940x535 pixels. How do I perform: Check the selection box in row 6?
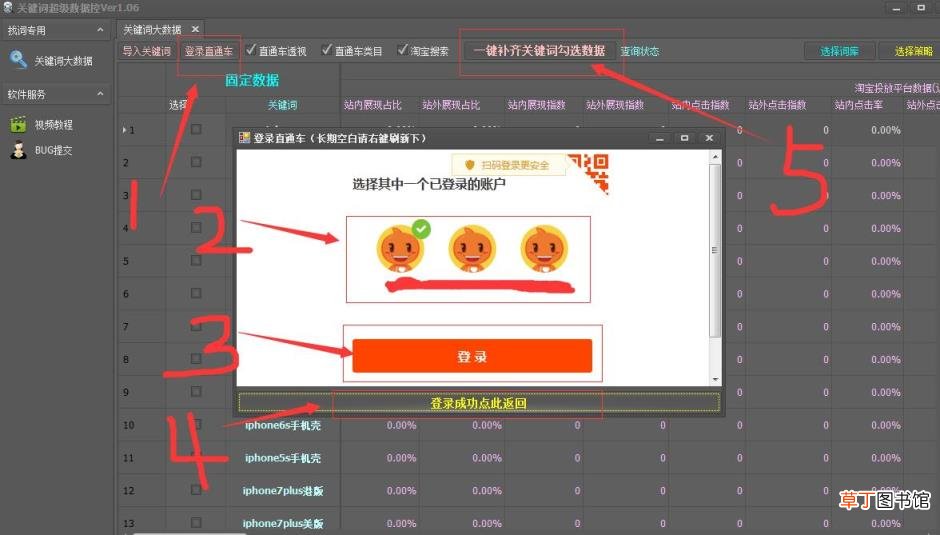[196, 293]
